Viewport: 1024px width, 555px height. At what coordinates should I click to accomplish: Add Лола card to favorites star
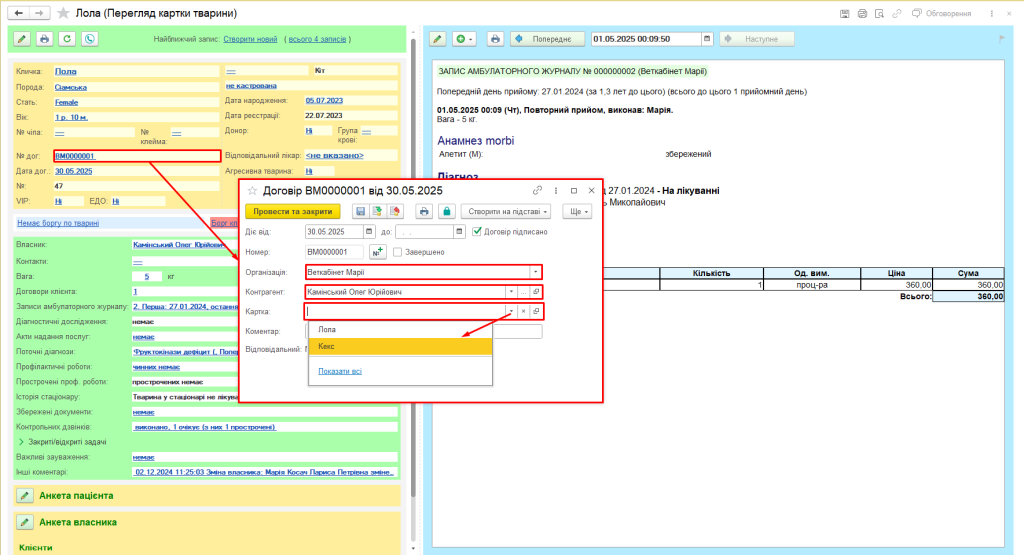(63, 13)
